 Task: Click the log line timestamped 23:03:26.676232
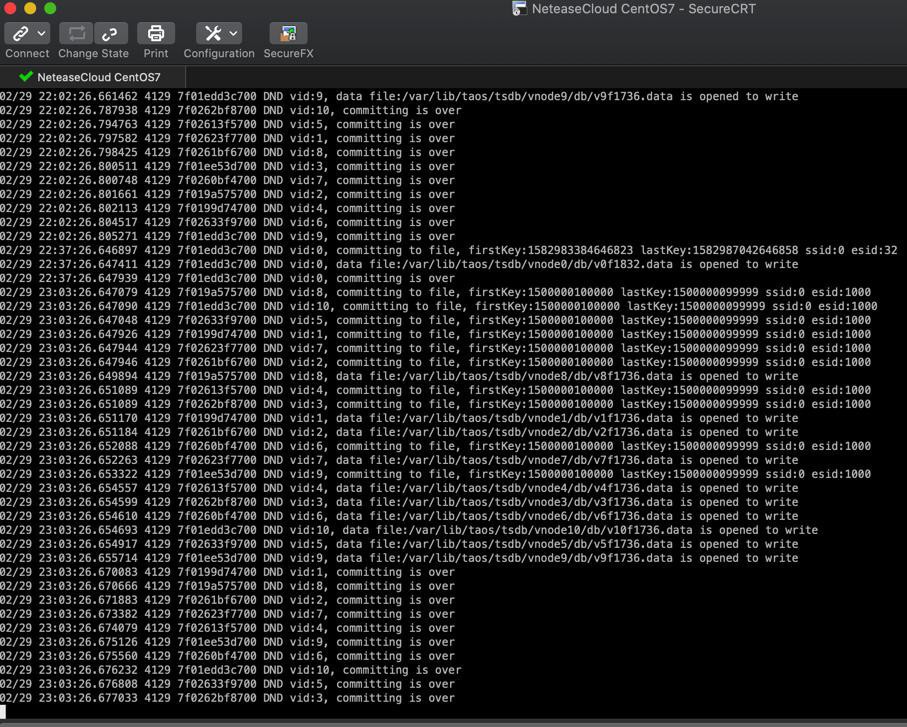tap(231, 670)
